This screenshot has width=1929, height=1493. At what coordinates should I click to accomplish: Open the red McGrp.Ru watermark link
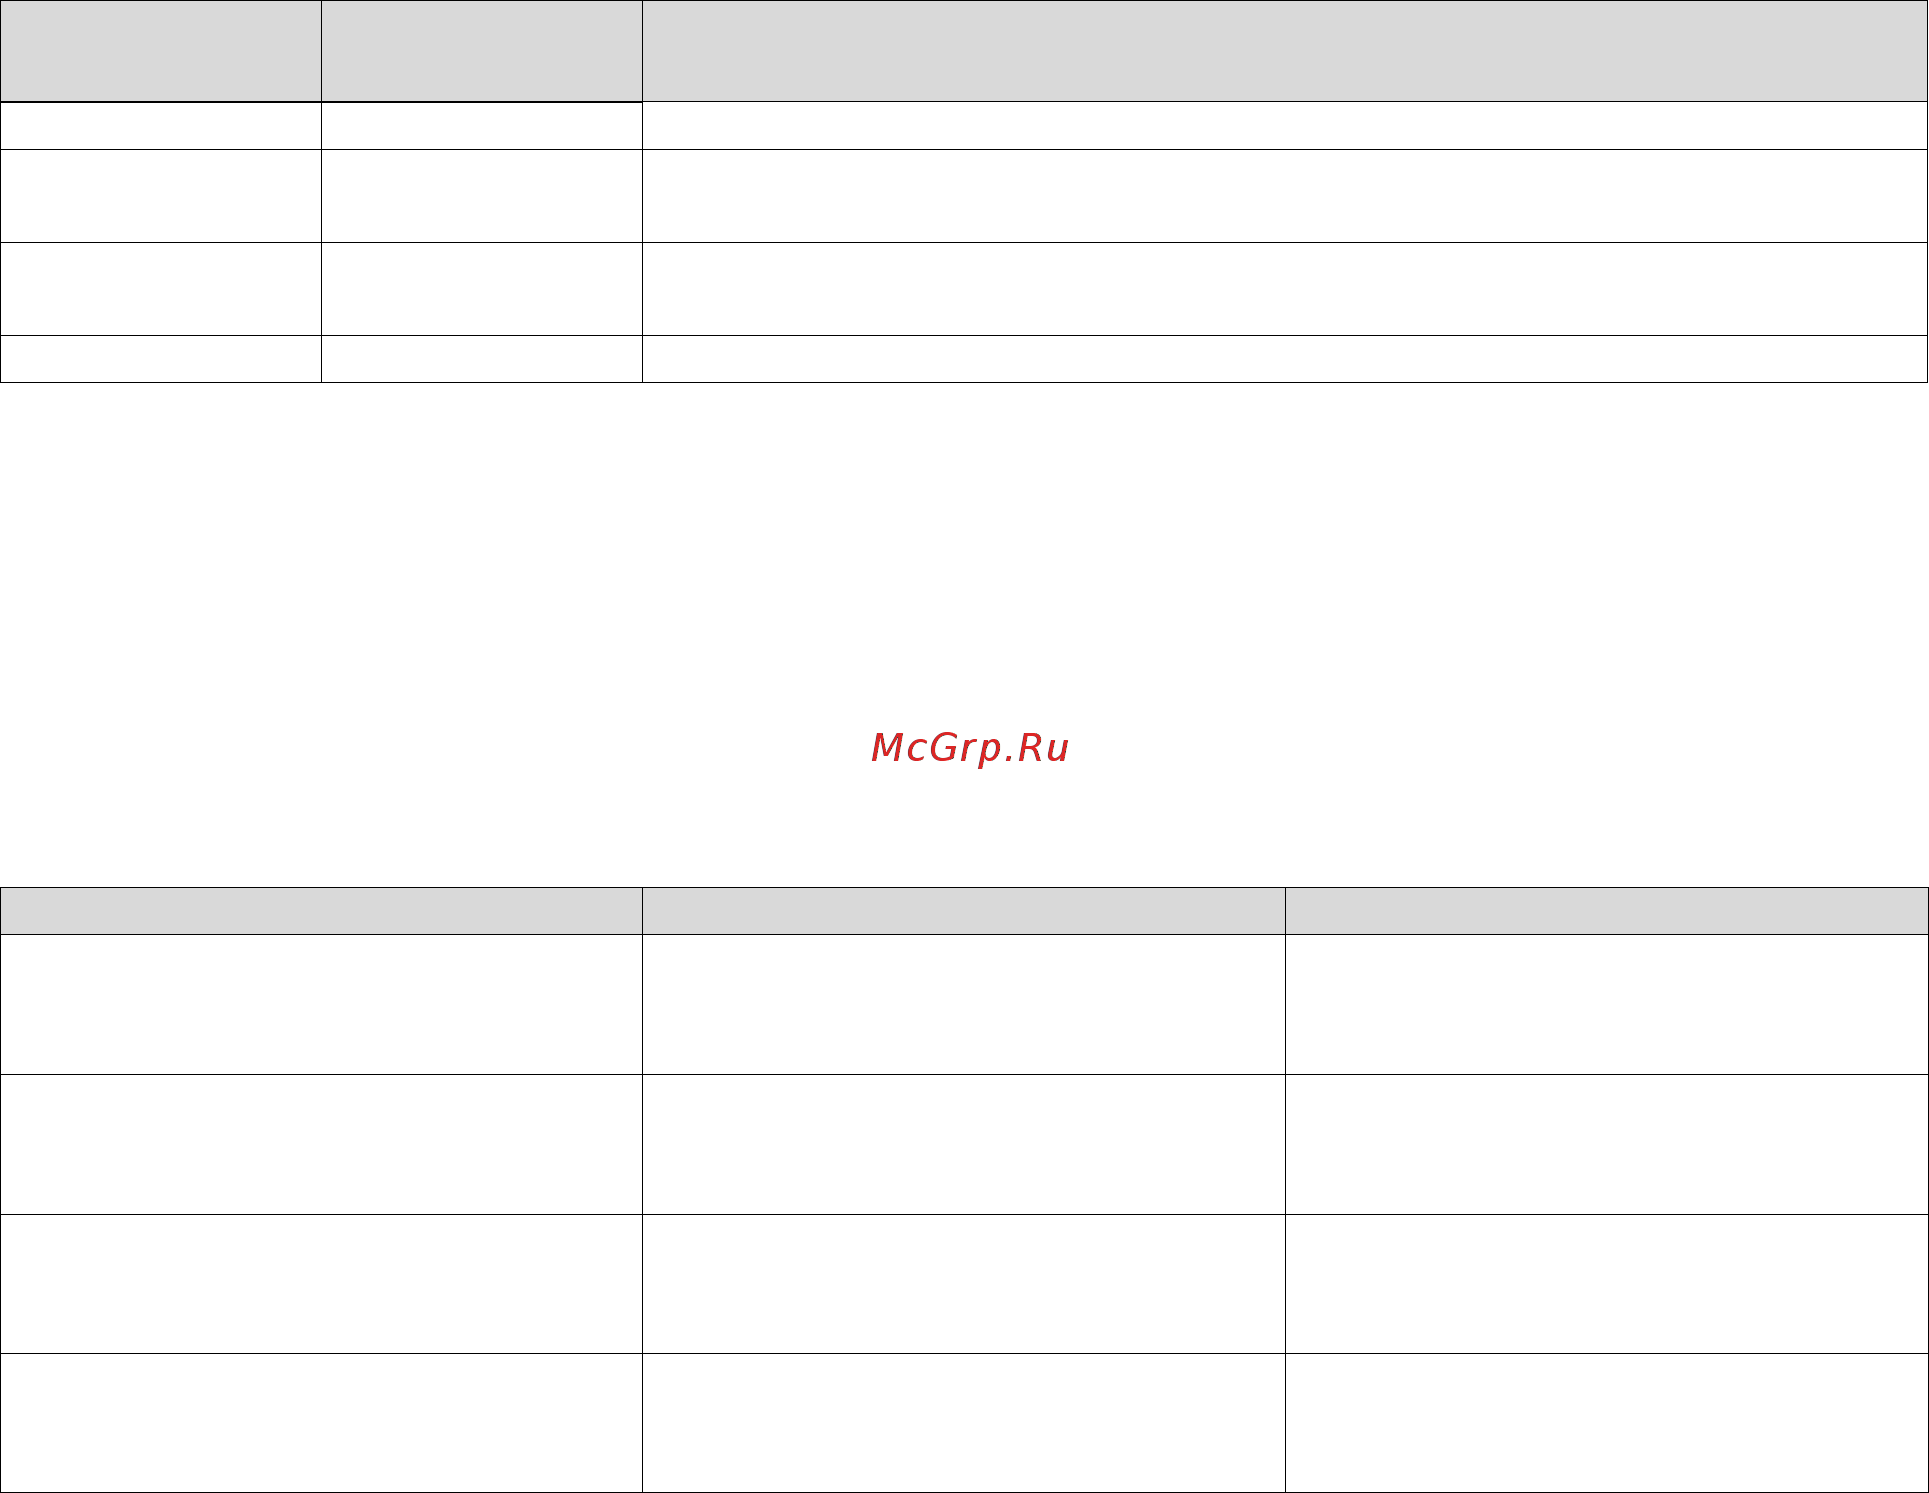click(970, 749)
